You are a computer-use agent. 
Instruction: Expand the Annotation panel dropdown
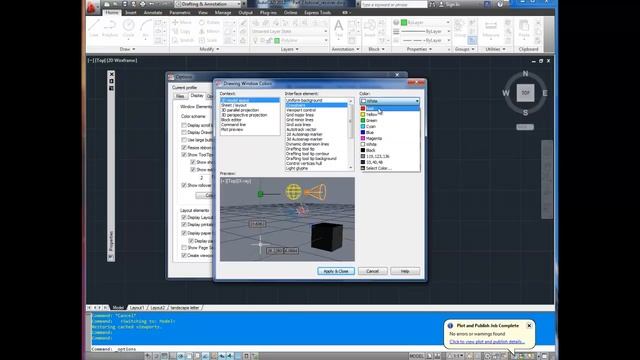(x=346, y=49)
